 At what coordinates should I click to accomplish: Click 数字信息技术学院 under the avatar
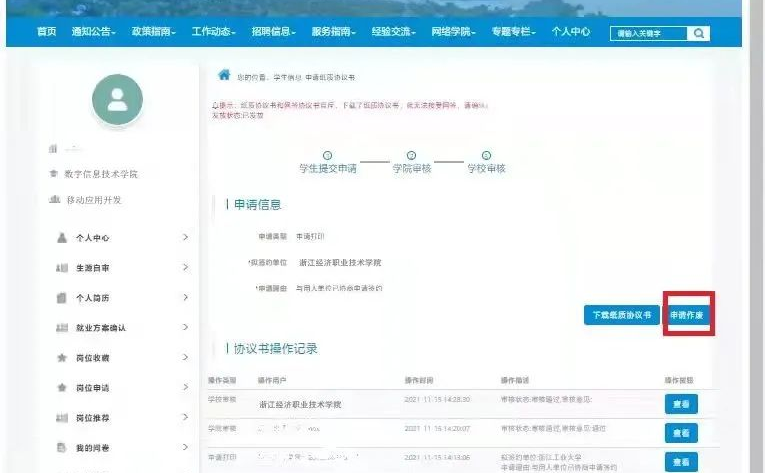(101, 174)
